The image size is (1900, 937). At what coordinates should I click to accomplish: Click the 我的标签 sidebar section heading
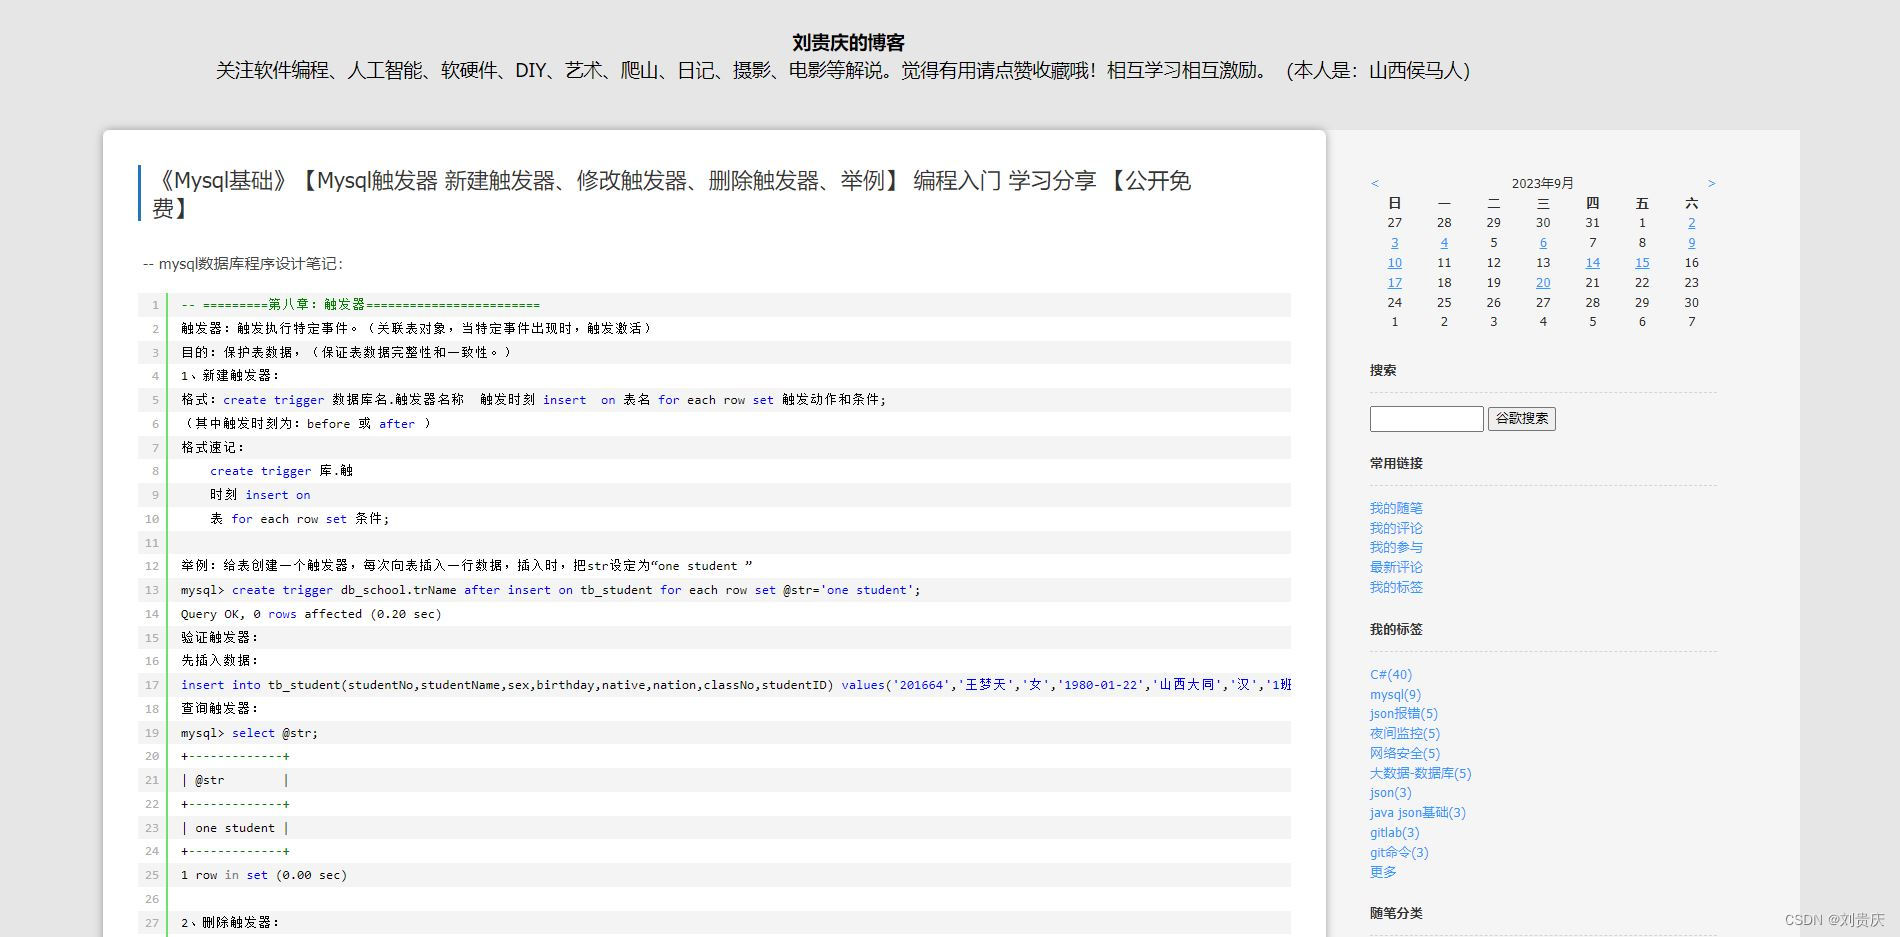click(x=1396, y=629)
